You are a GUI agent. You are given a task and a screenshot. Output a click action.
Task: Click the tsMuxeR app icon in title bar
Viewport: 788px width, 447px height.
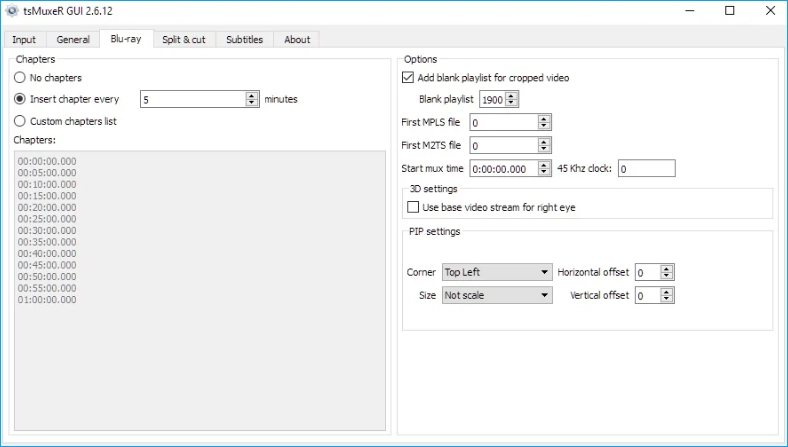pos(12,11)
